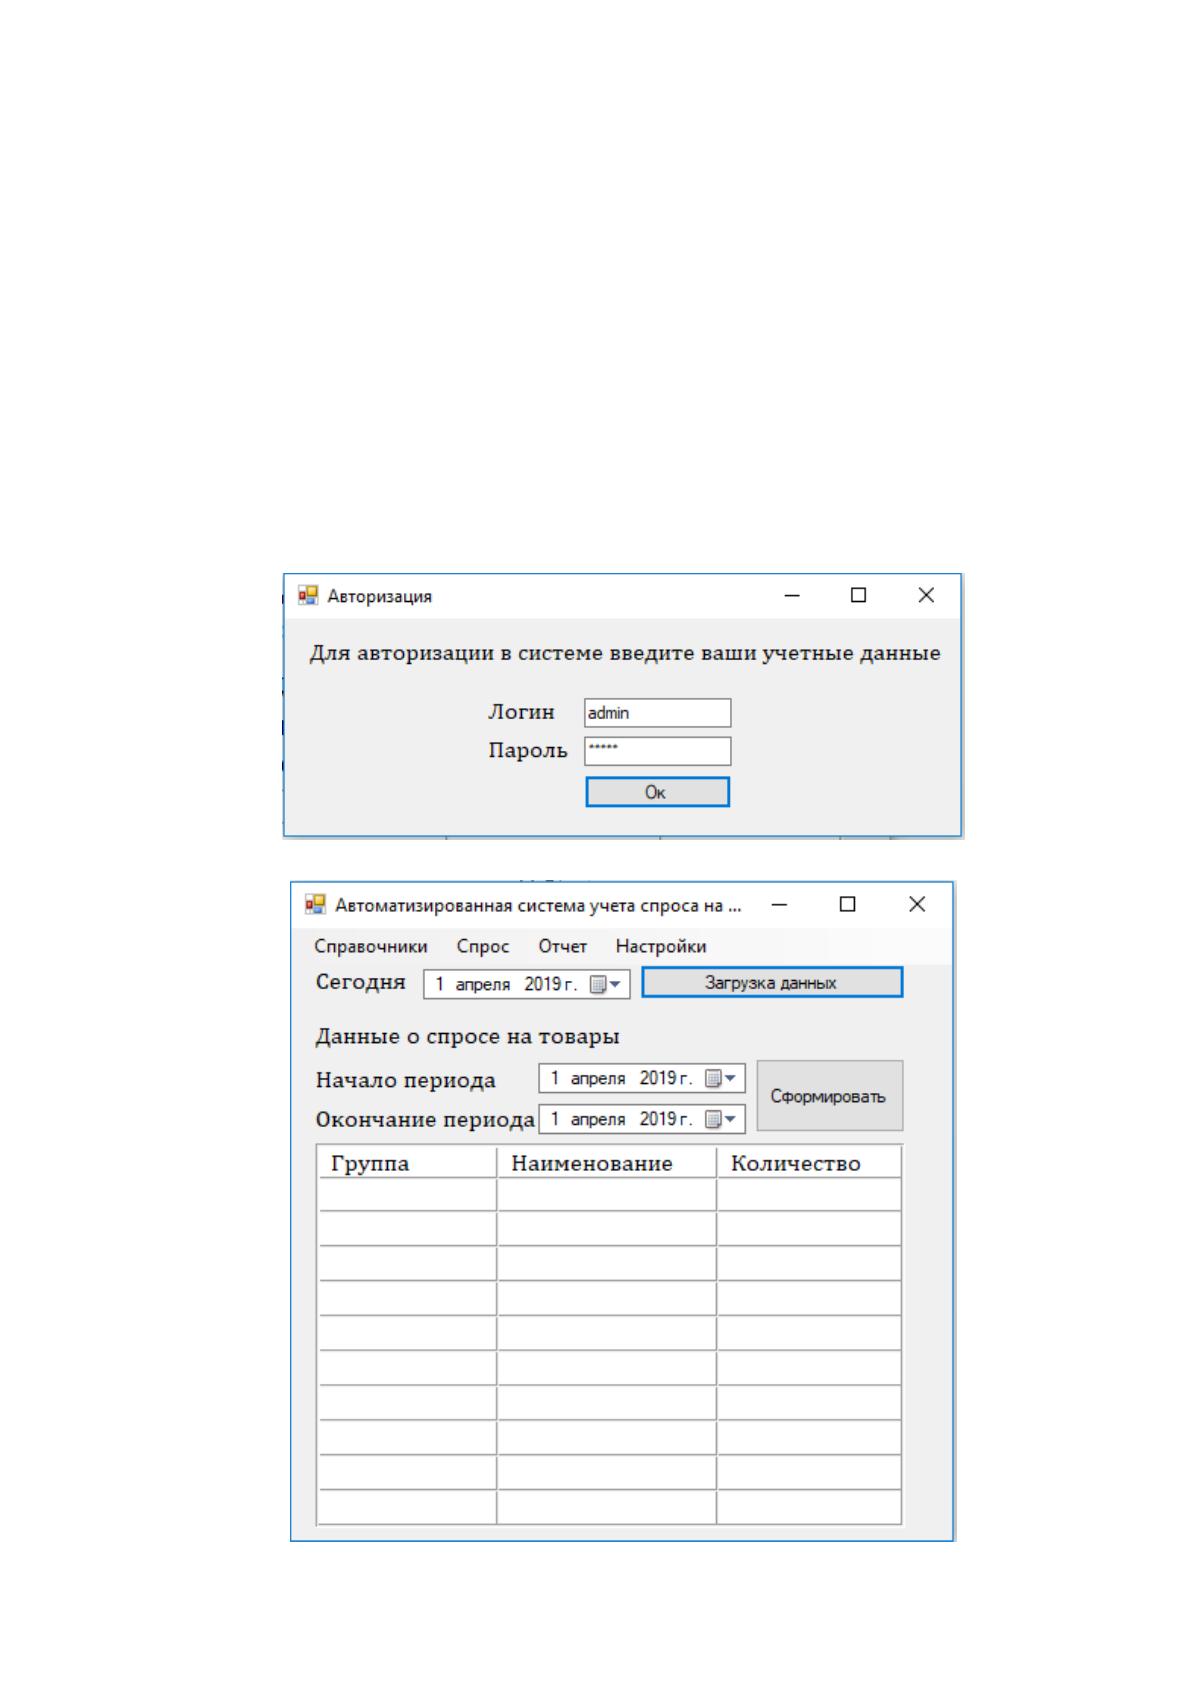Focus the Пароль input field
Image resolution: width=1191 pixels, height=1684 pixels.
click(657, 751)
